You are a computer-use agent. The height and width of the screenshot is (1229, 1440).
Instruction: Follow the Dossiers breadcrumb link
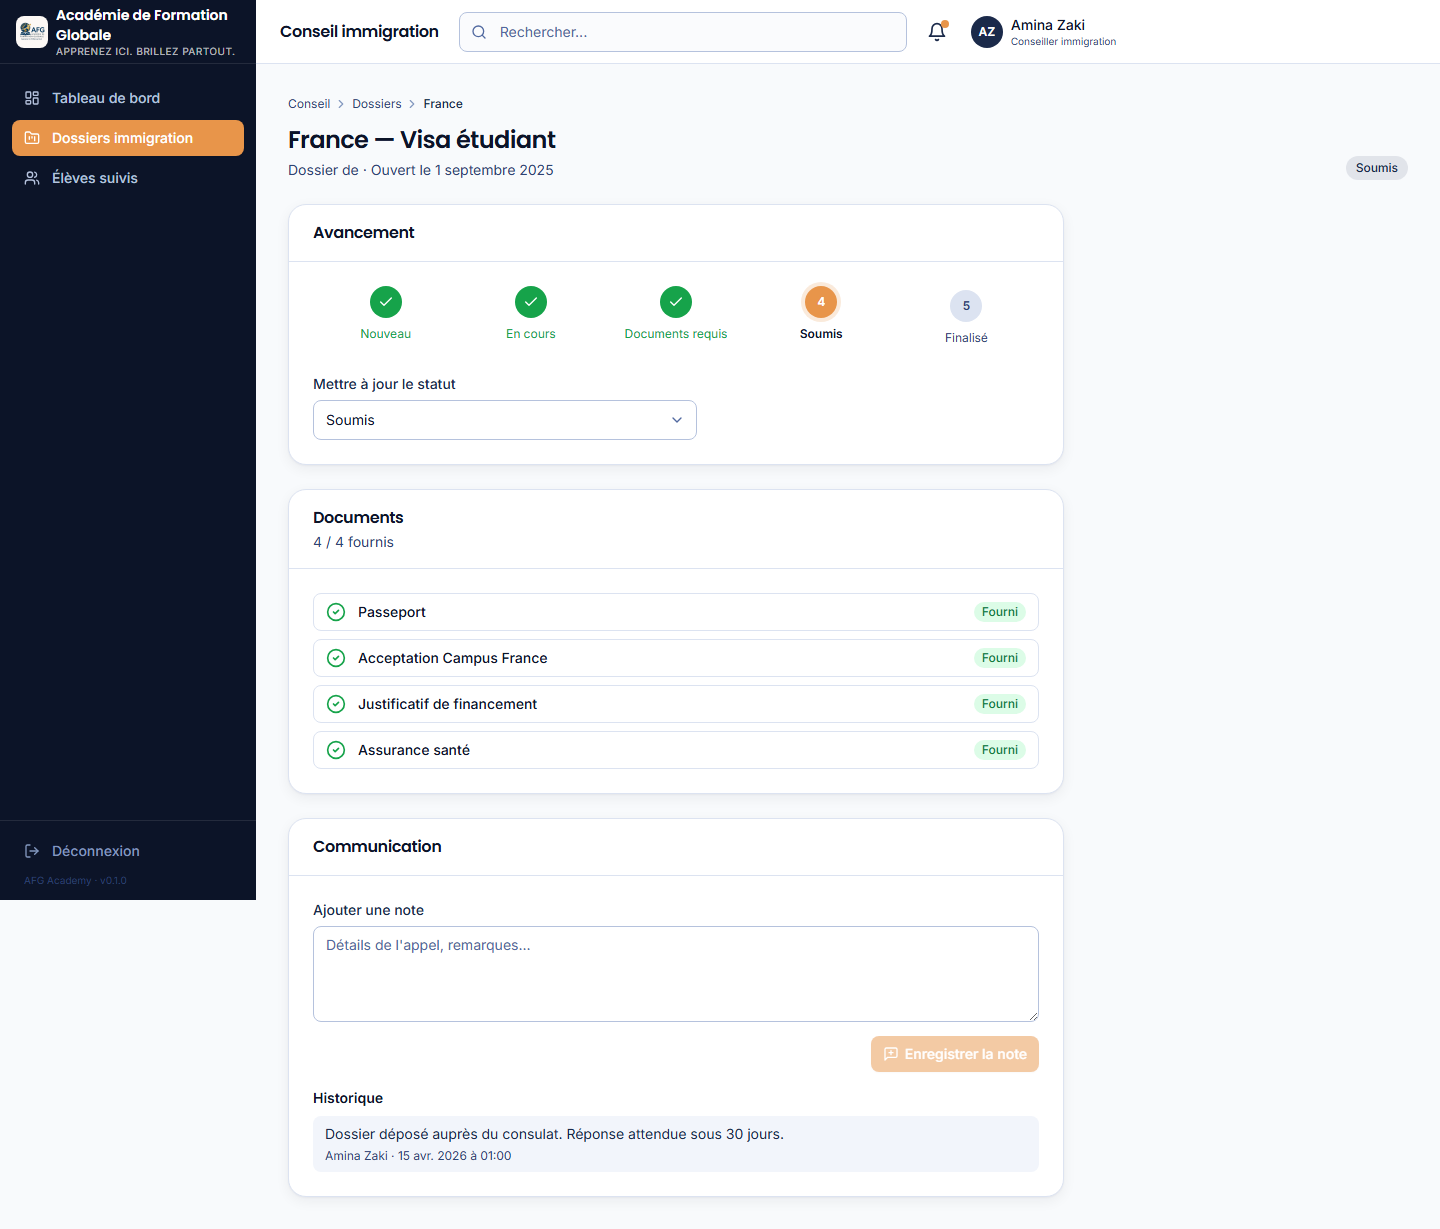click(x=377, y=104)
